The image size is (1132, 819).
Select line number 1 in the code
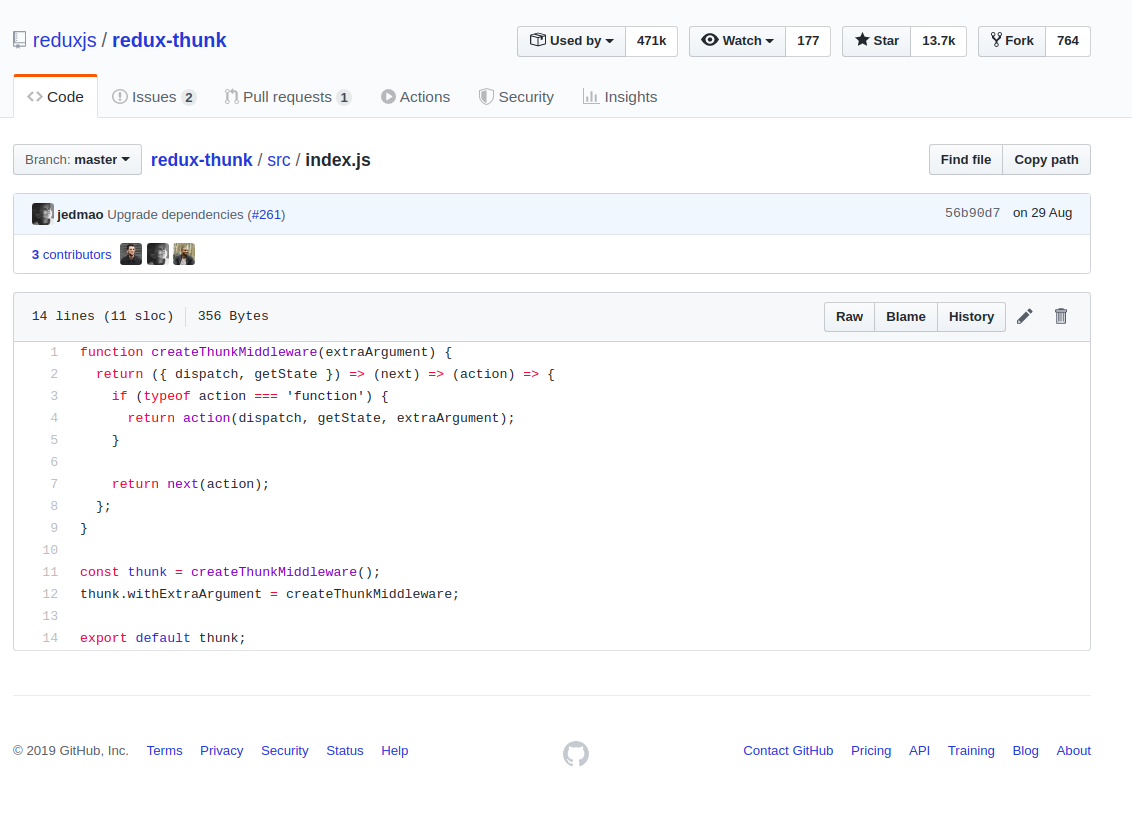click(54, 352)
